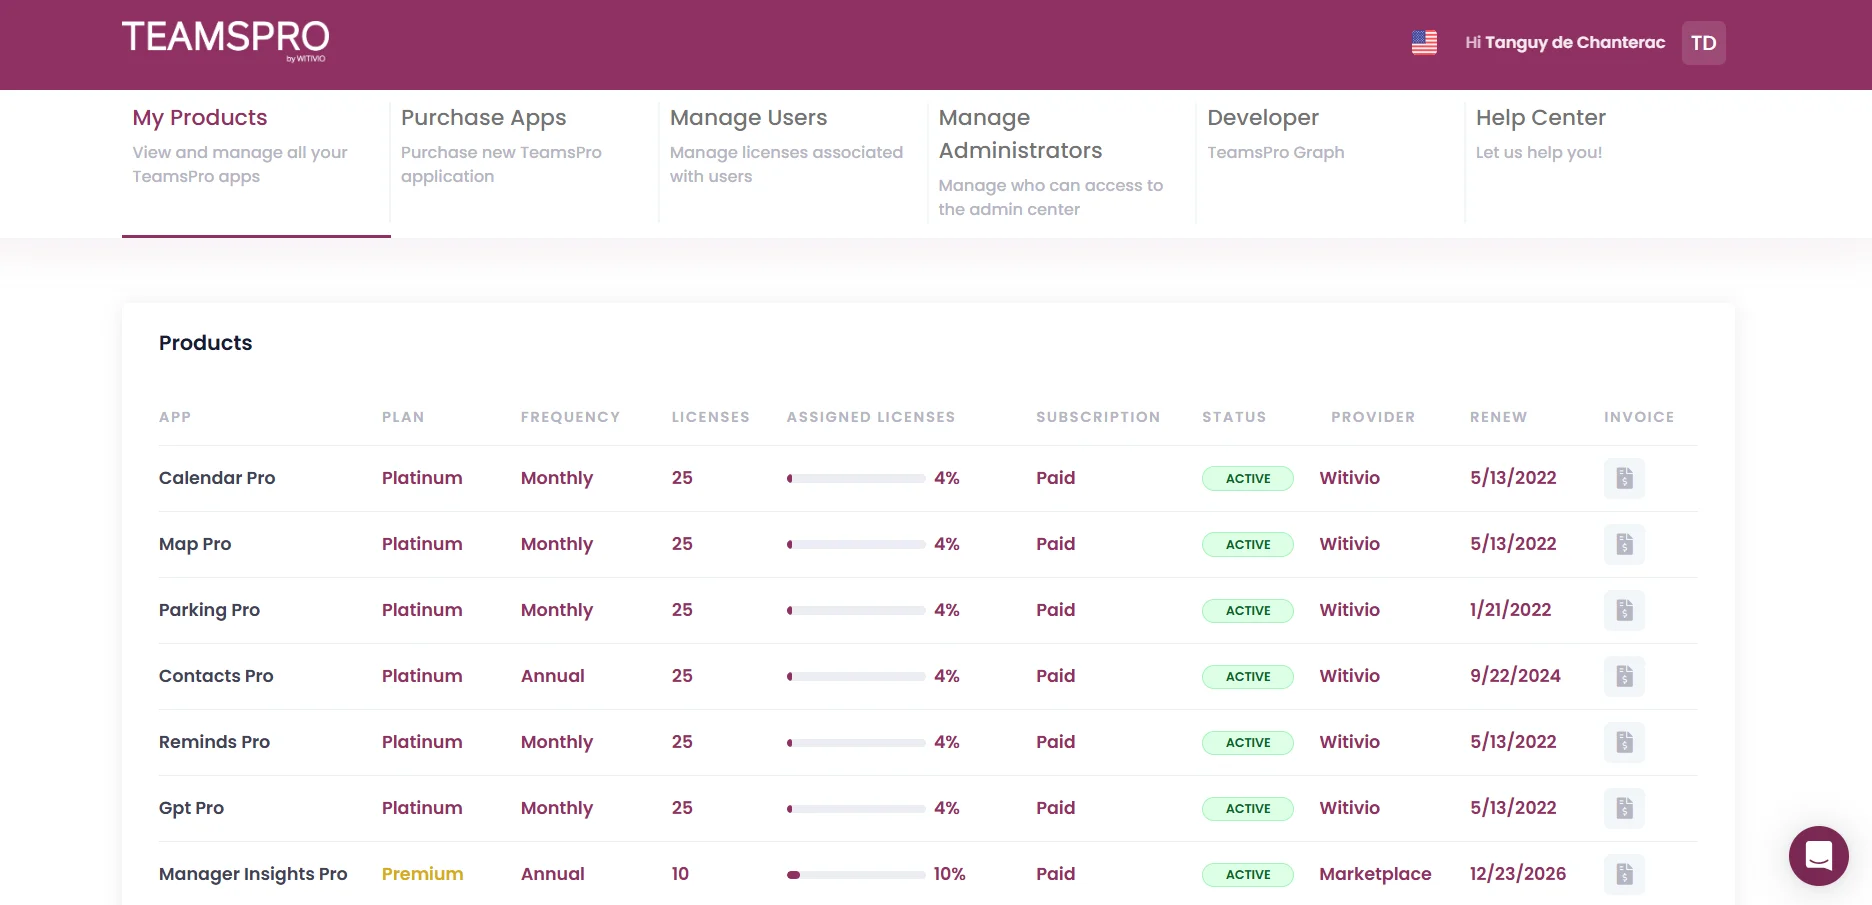Open invoice for Manager Insights Pro

click(x=1624, y=874)
